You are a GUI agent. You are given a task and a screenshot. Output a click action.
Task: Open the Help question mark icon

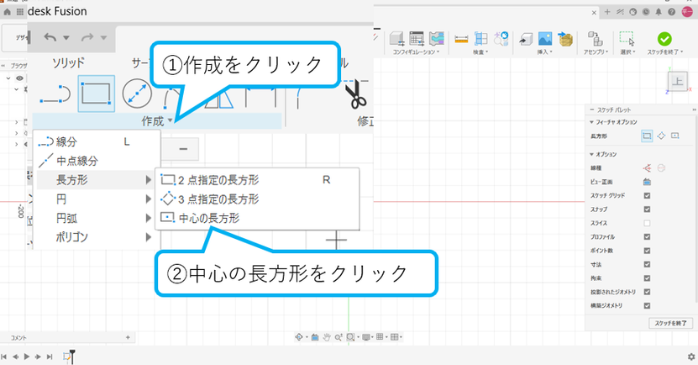coord(671,12)
